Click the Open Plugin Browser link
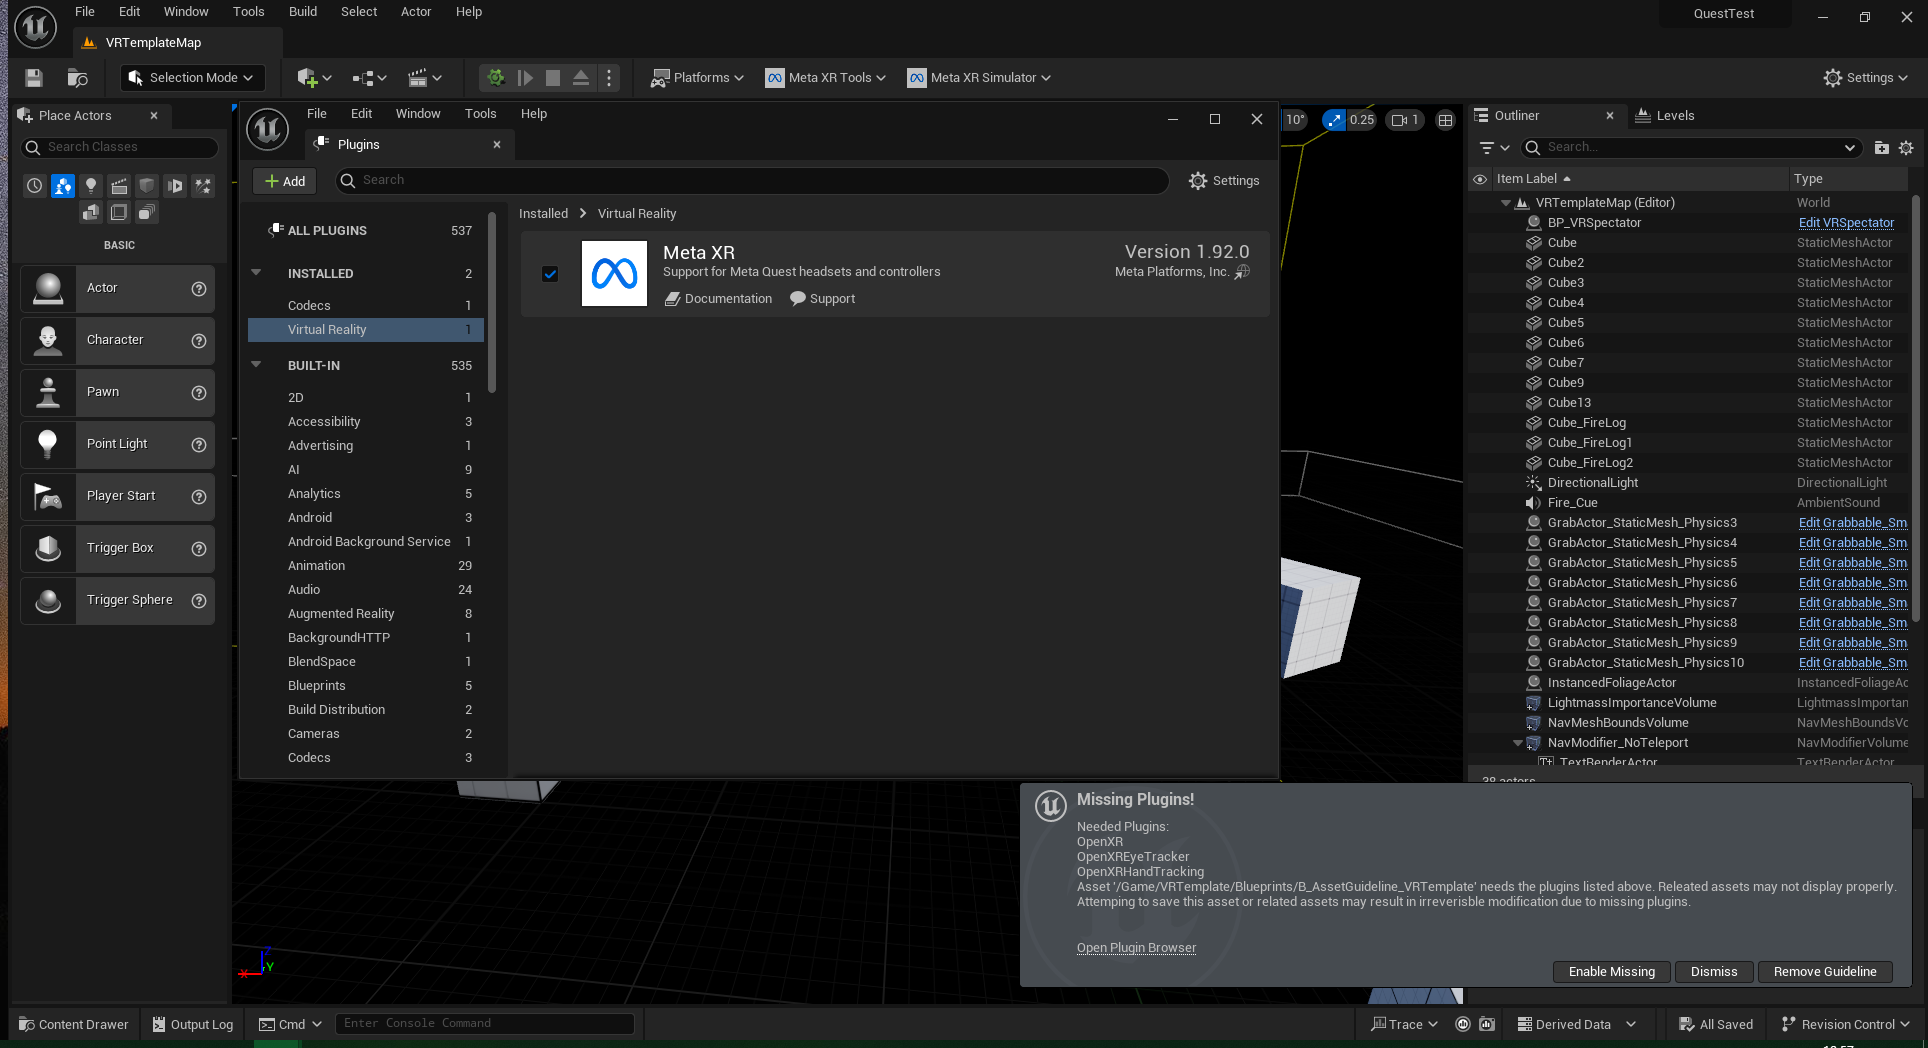 point(1136,948)
